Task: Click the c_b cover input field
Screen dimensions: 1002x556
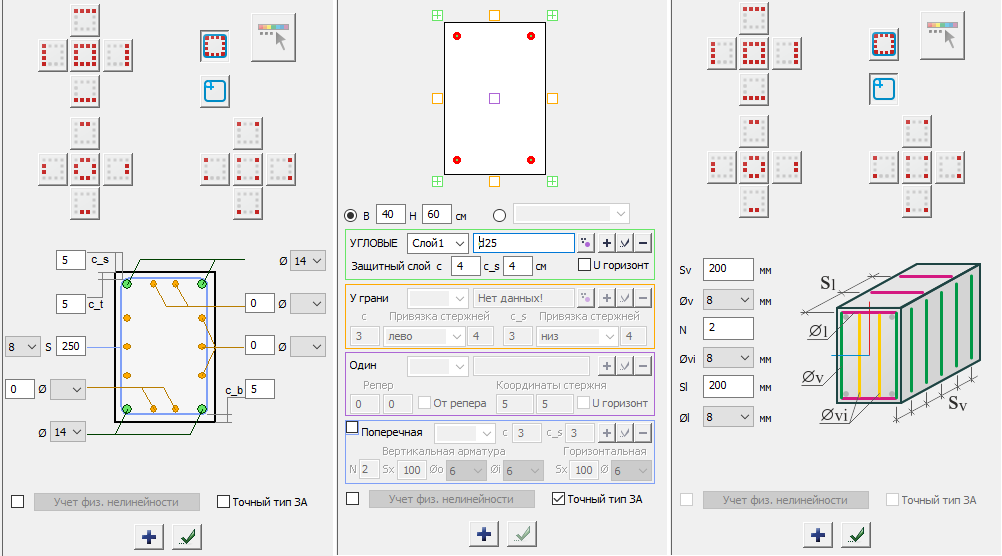Action: click(x=259, y=388)
